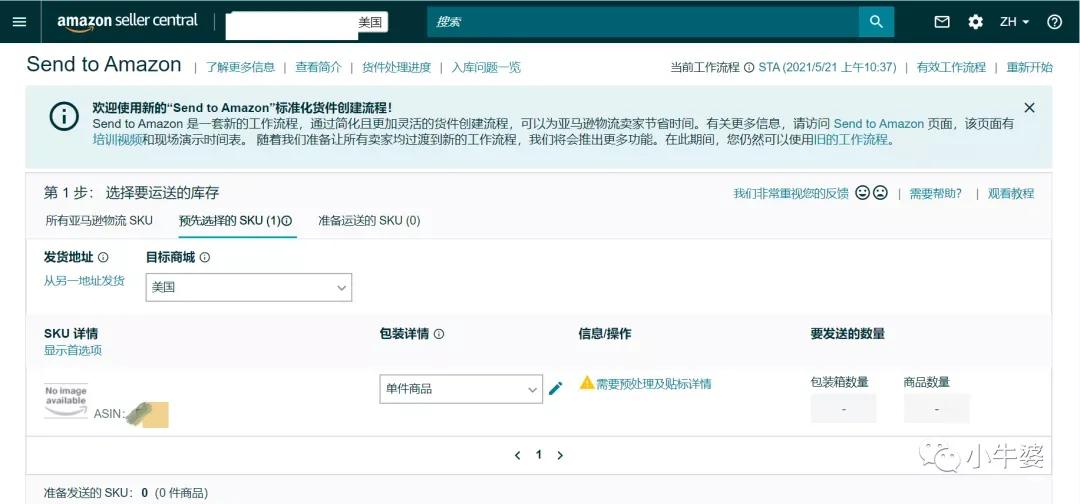Open the 目标商城 美国 dropdown
Image resolution: width=1080 pixels, height=504 pixels.
(249, 287)
